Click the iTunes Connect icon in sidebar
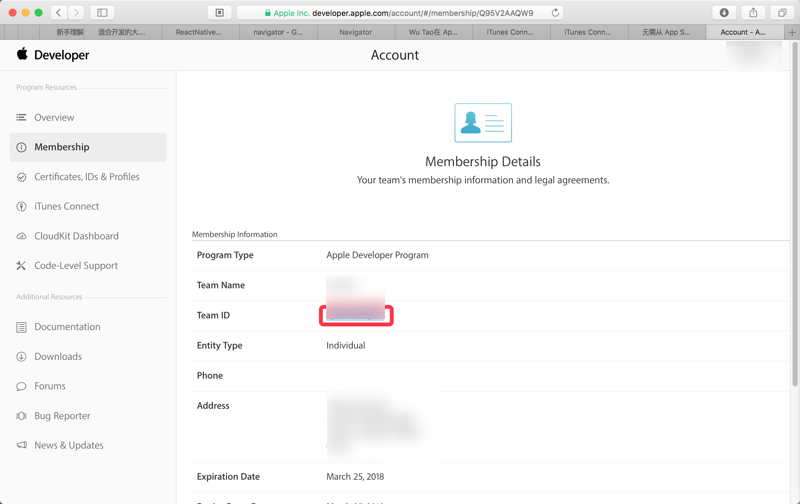This screenshot has height=504, width=800. (21, 207)
